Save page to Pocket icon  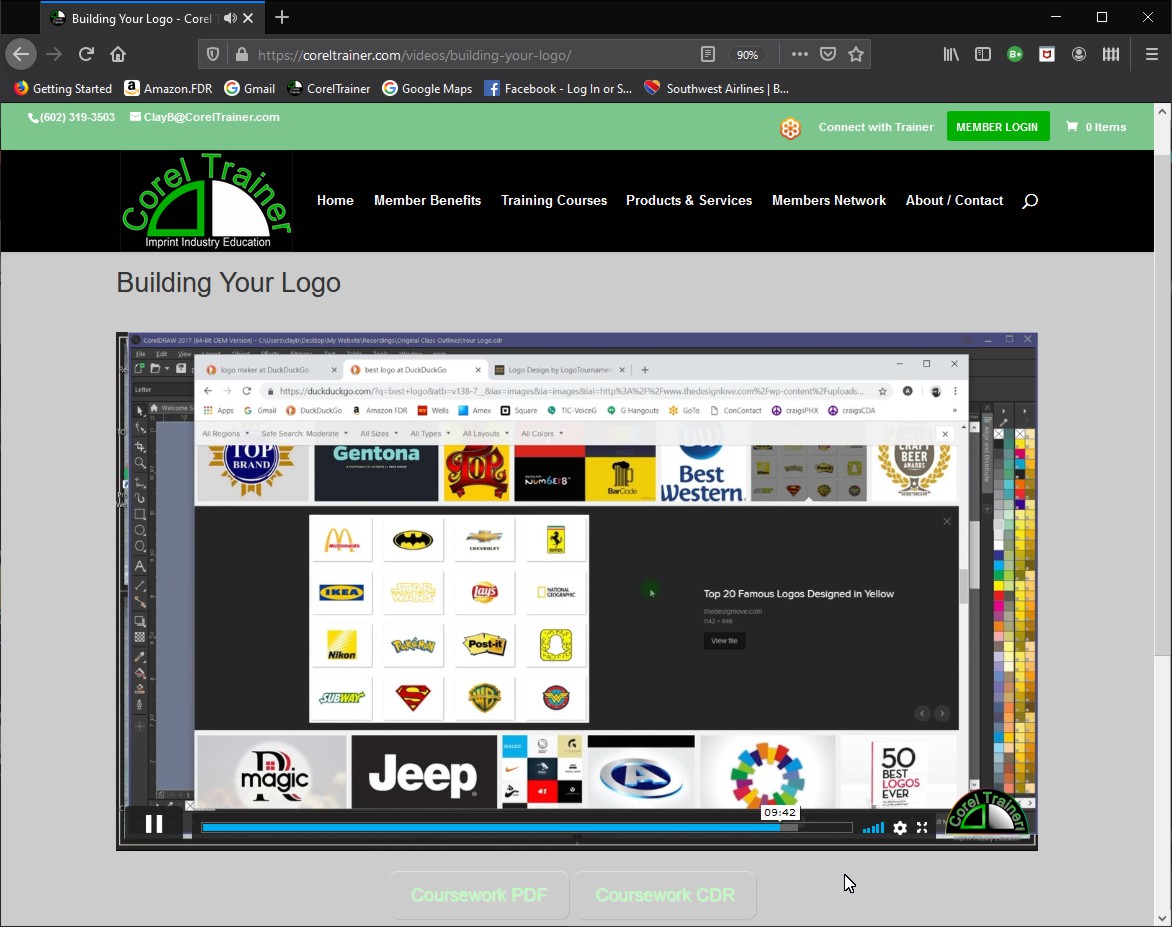[827, 54]
